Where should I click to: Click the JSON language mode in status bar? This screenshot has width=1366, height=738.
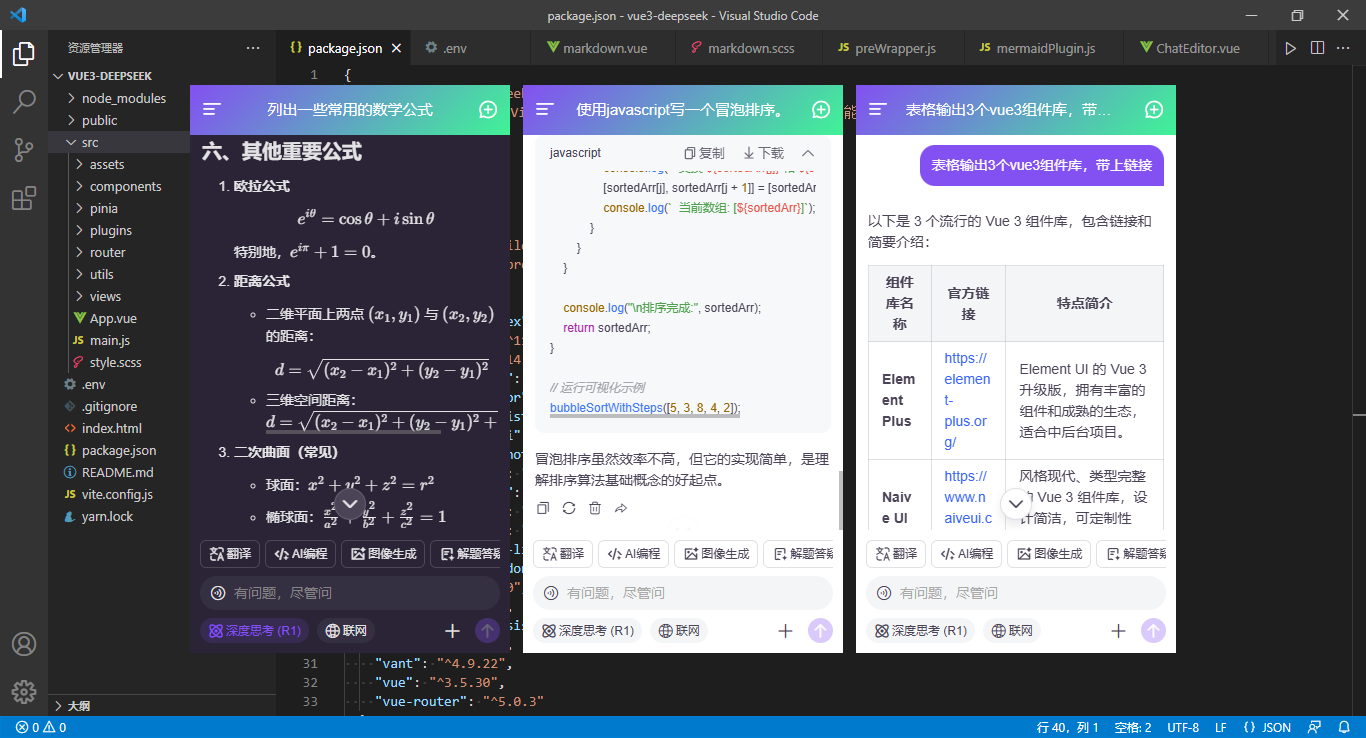(x=1267, y=727)
